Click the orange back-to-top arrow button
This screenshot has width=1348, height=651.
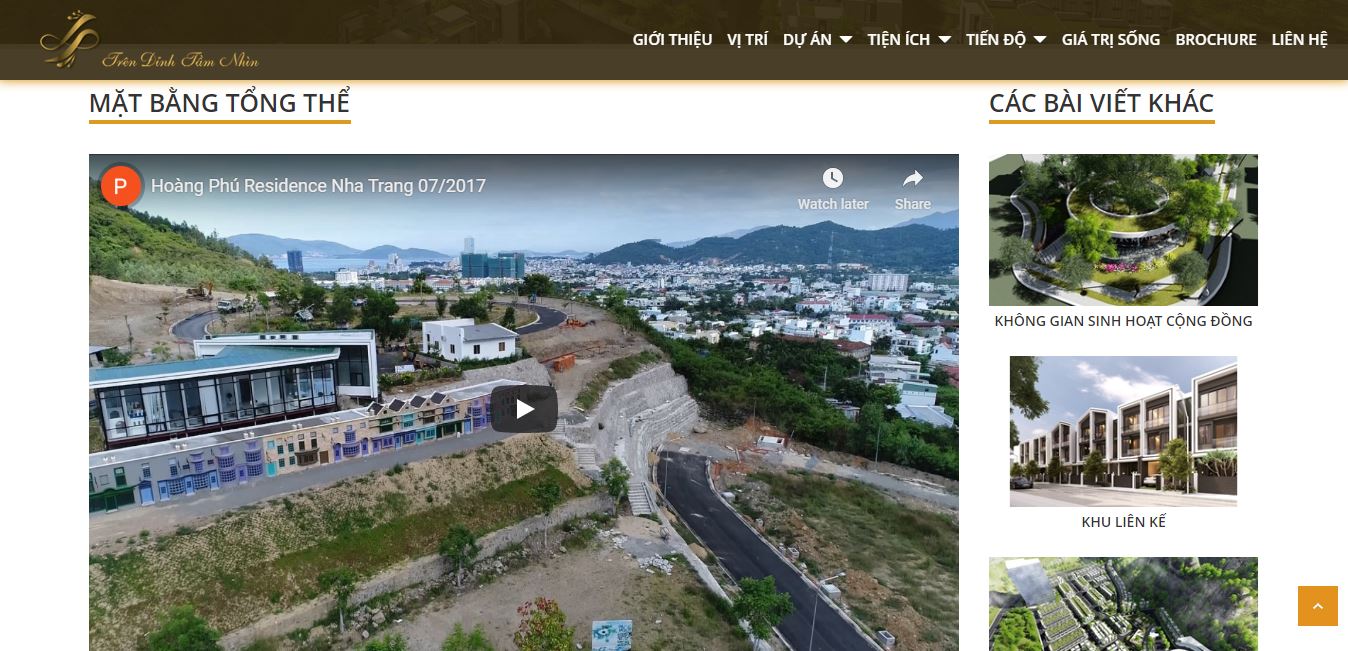point(1317,606)
